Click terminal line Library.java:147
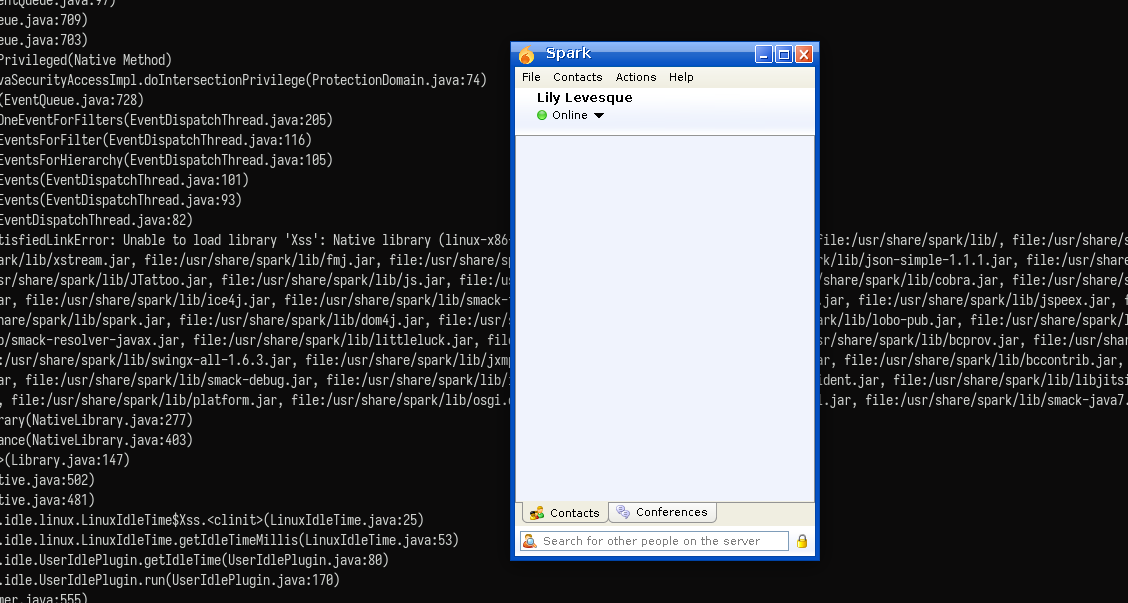The width and height of the screenshot is (1128, 603). click(65, 460)
